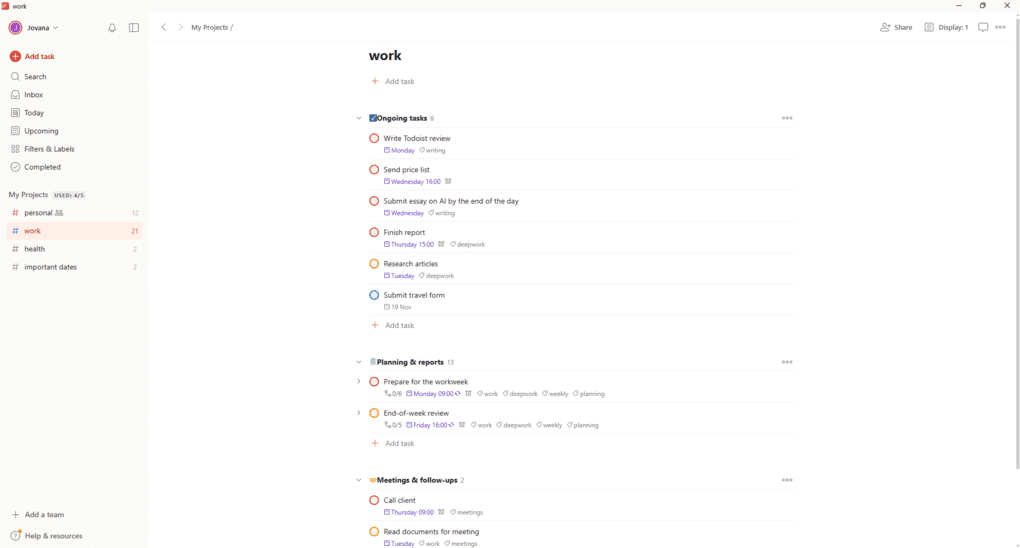This screenshot has width=1020, height=548.
Task: Check off Finish report task
Action: 374,232
